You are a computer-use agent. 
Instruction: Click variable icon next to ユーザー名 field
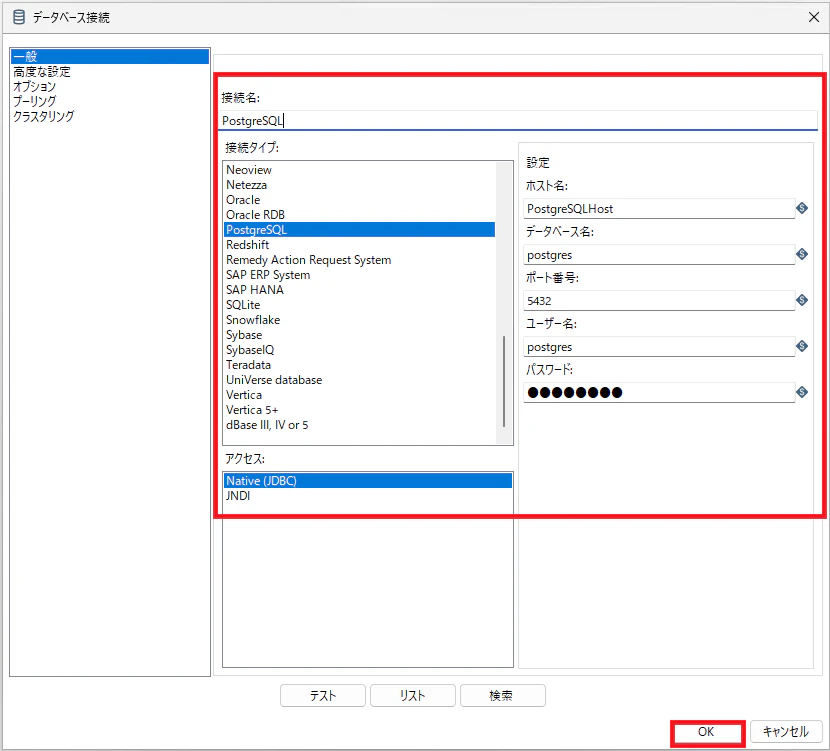point(802,347)
